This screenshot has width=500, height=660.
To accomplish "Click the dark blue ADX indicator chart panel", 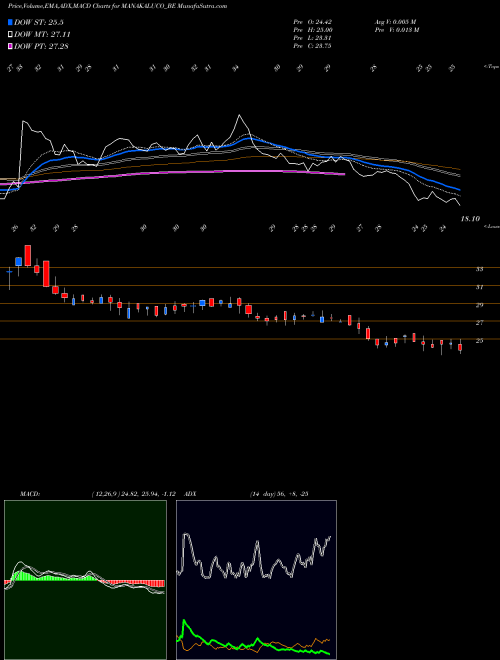I will (x=256, y=580).
